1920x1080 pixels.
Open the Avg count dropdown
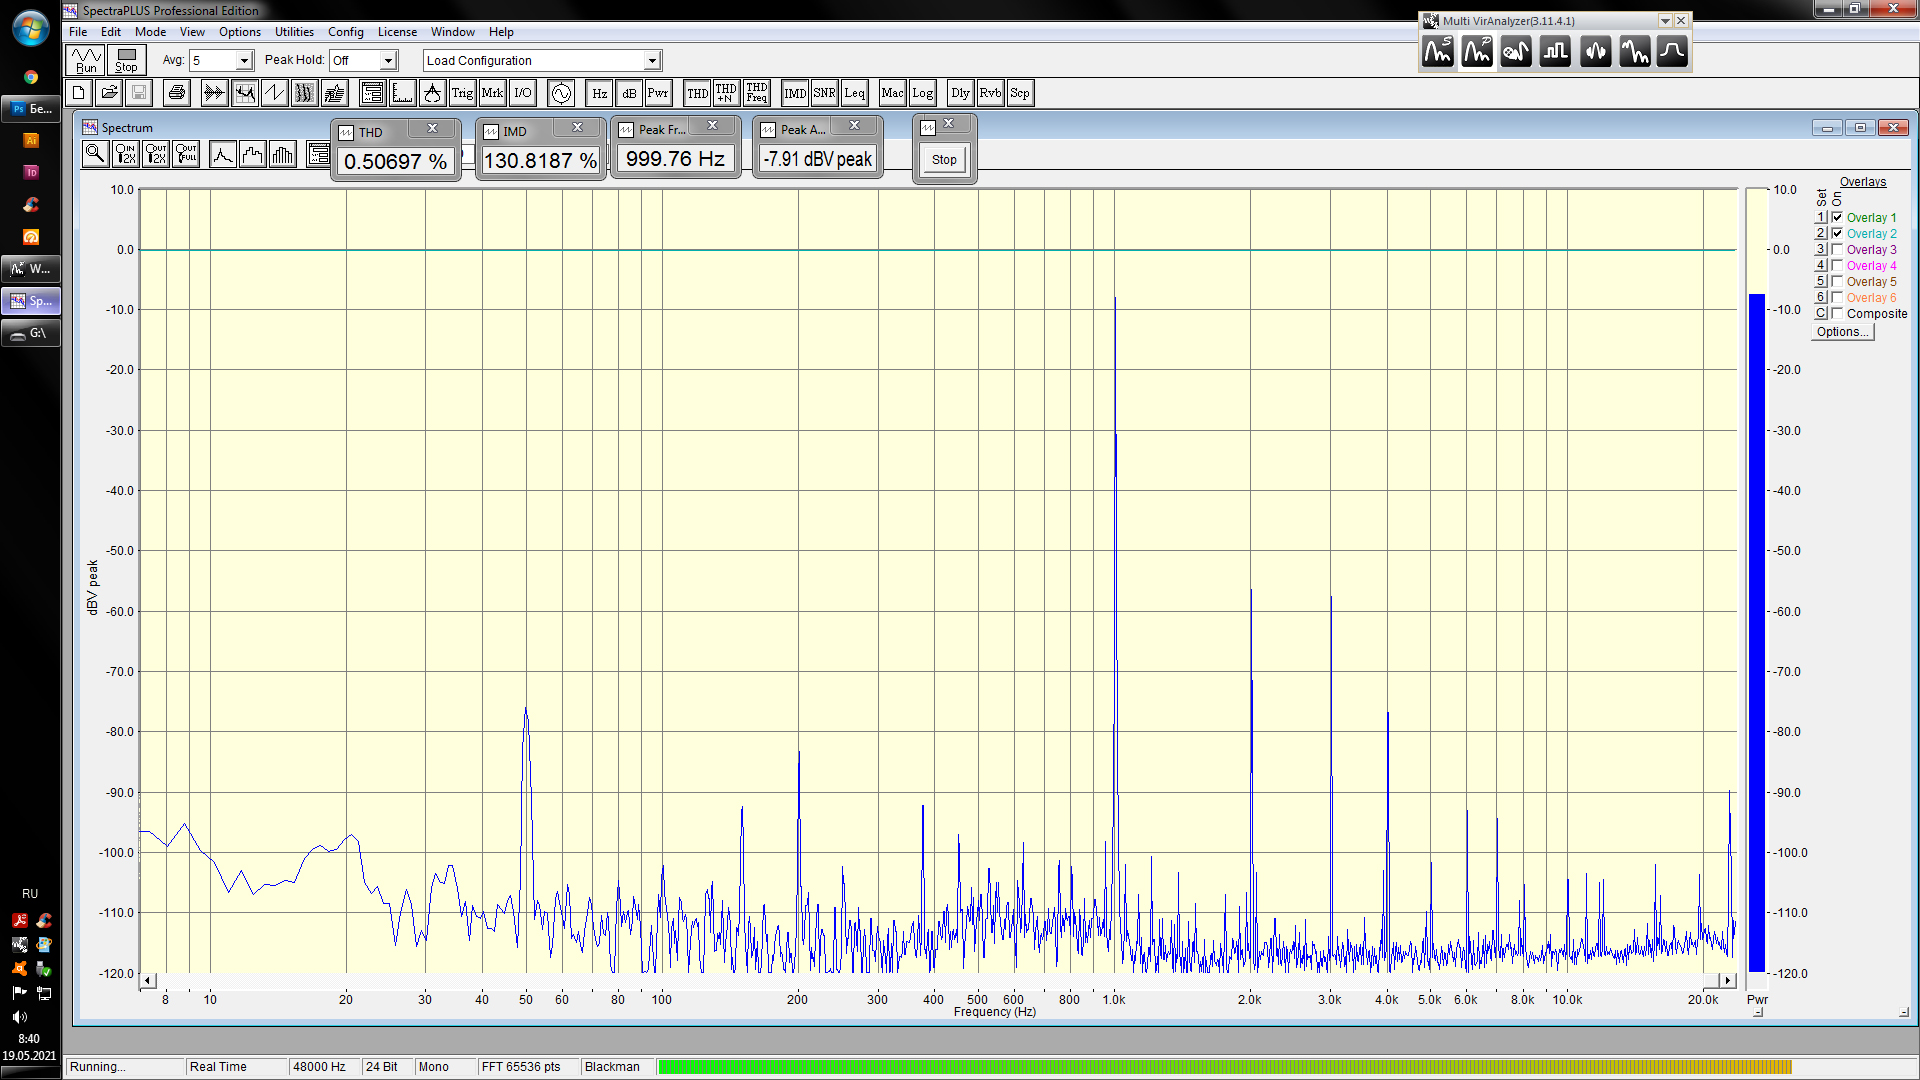tap(243, 61)
